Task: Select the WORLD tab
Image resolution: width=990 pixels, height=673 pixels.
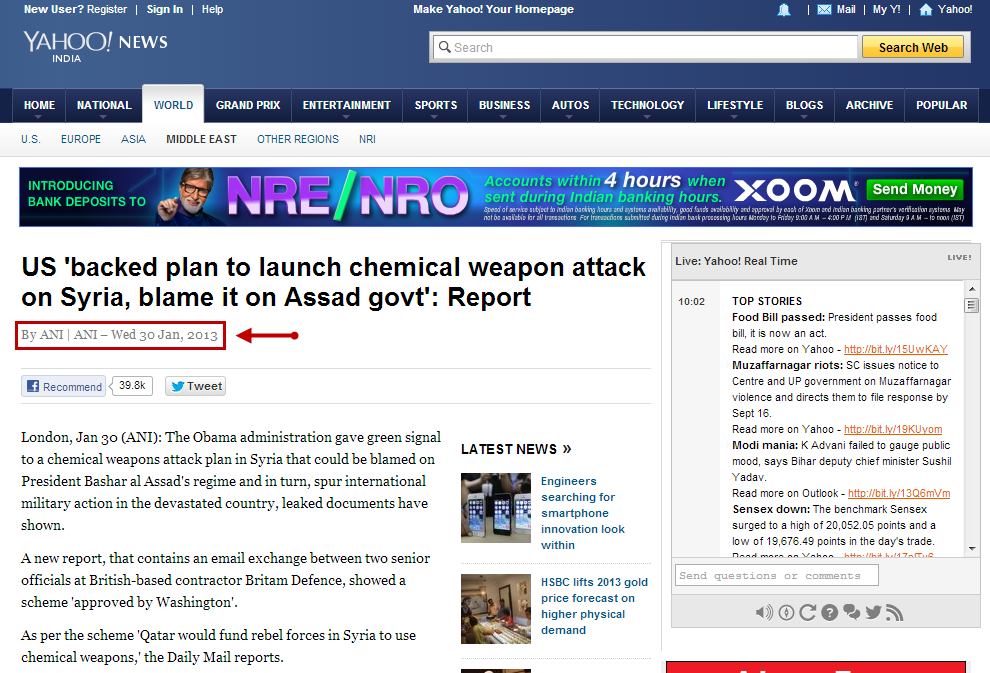Action: tap(173, 105)
